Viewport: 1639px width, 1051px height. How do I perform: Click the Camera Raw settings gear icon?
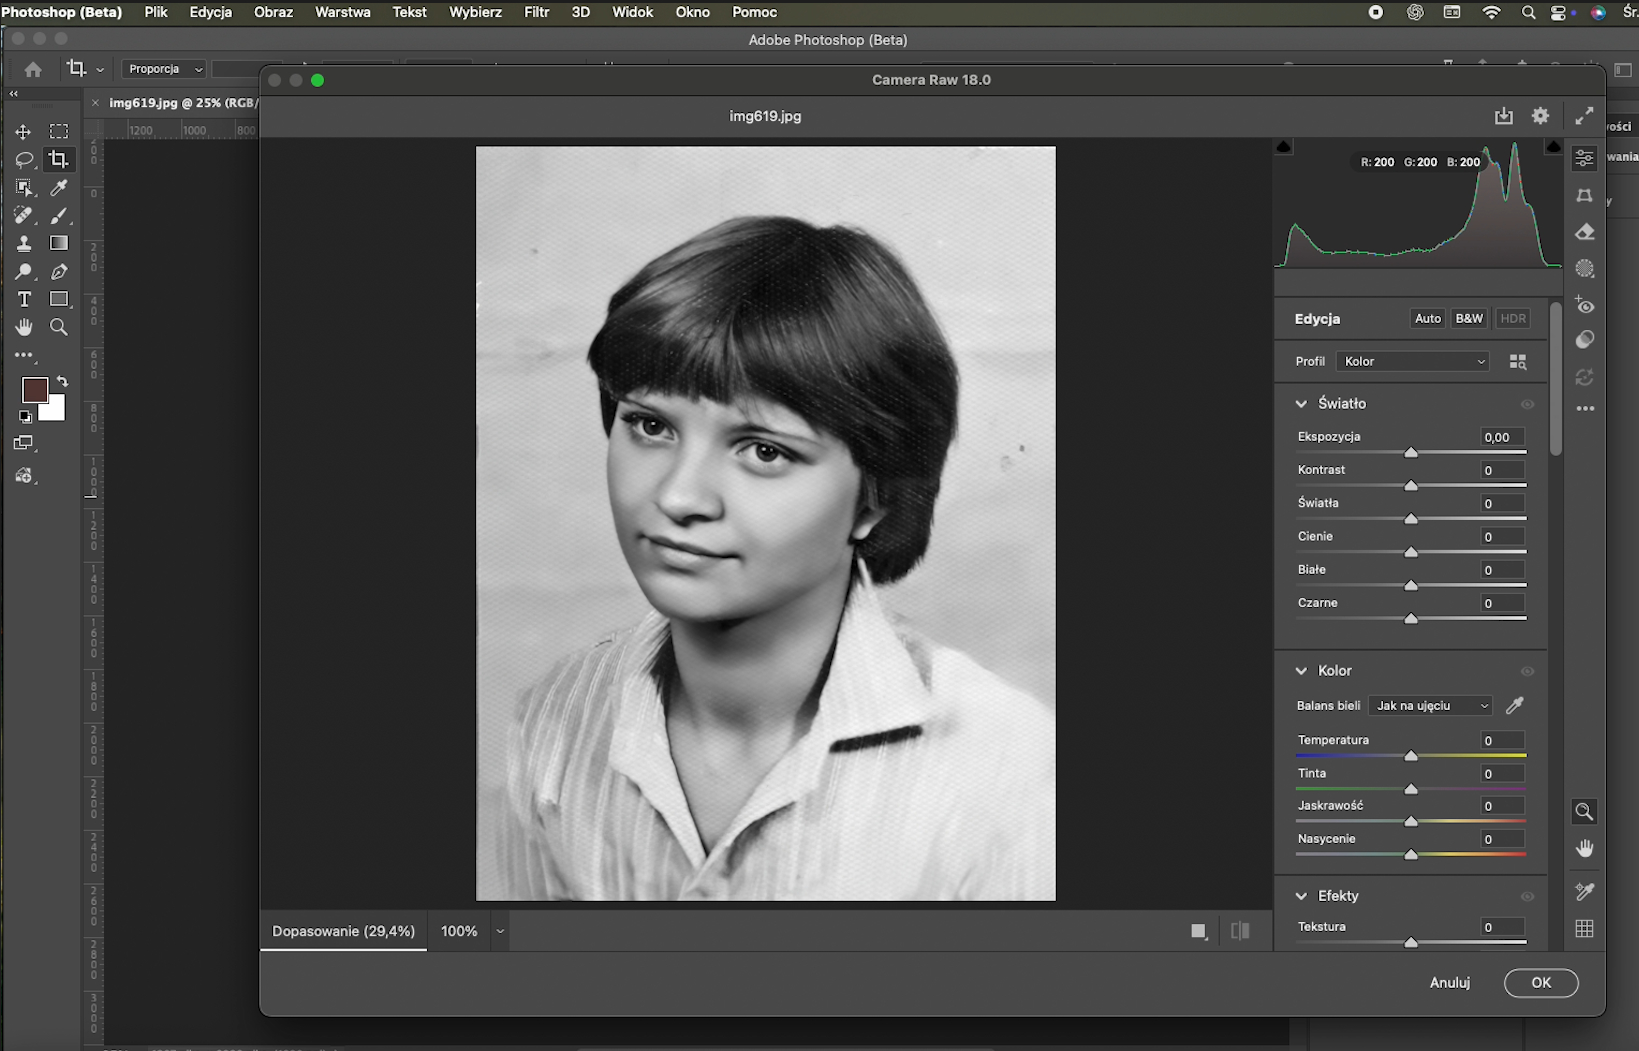click(1540, 116)
